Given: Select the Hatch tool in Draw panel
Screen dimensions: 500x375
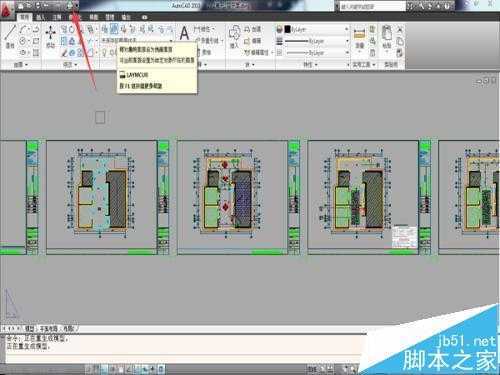Looking at the screenshot, I should click(x=36, y=52).
